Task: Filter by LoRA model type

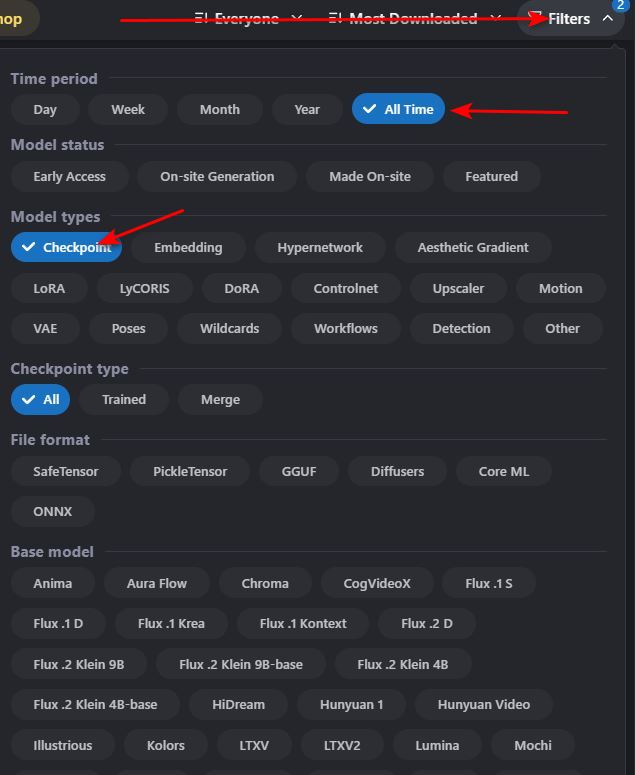Action: 49,288
